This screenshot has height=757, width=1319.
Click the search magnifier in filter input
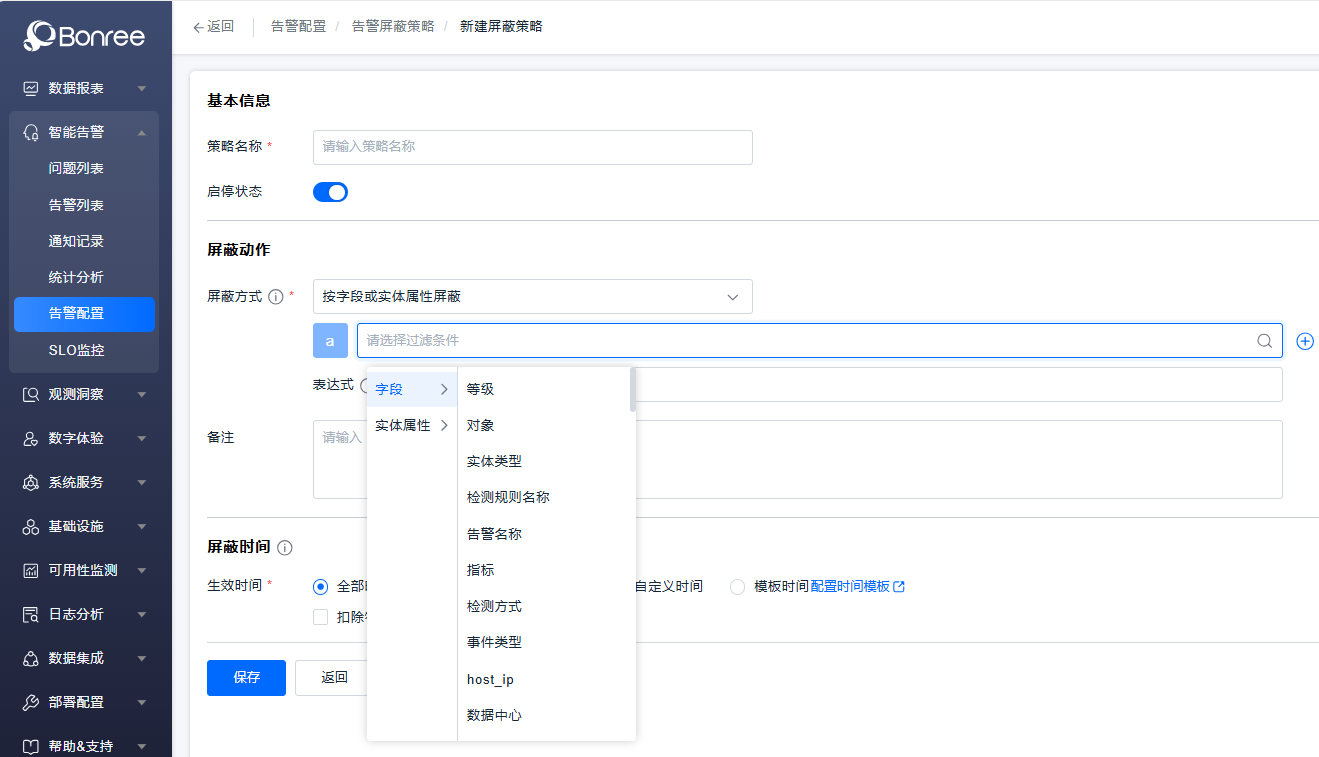[1263, 340]
